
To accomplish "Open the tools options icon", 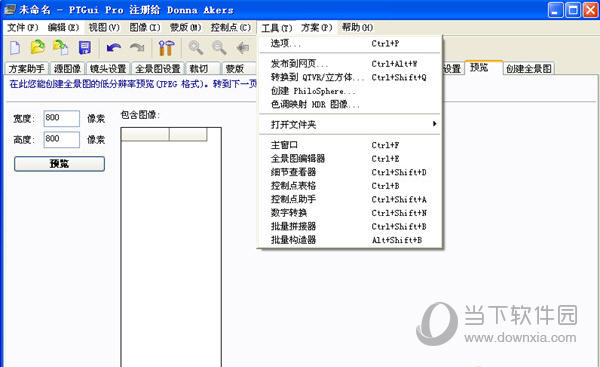I will tap(166, 48).
